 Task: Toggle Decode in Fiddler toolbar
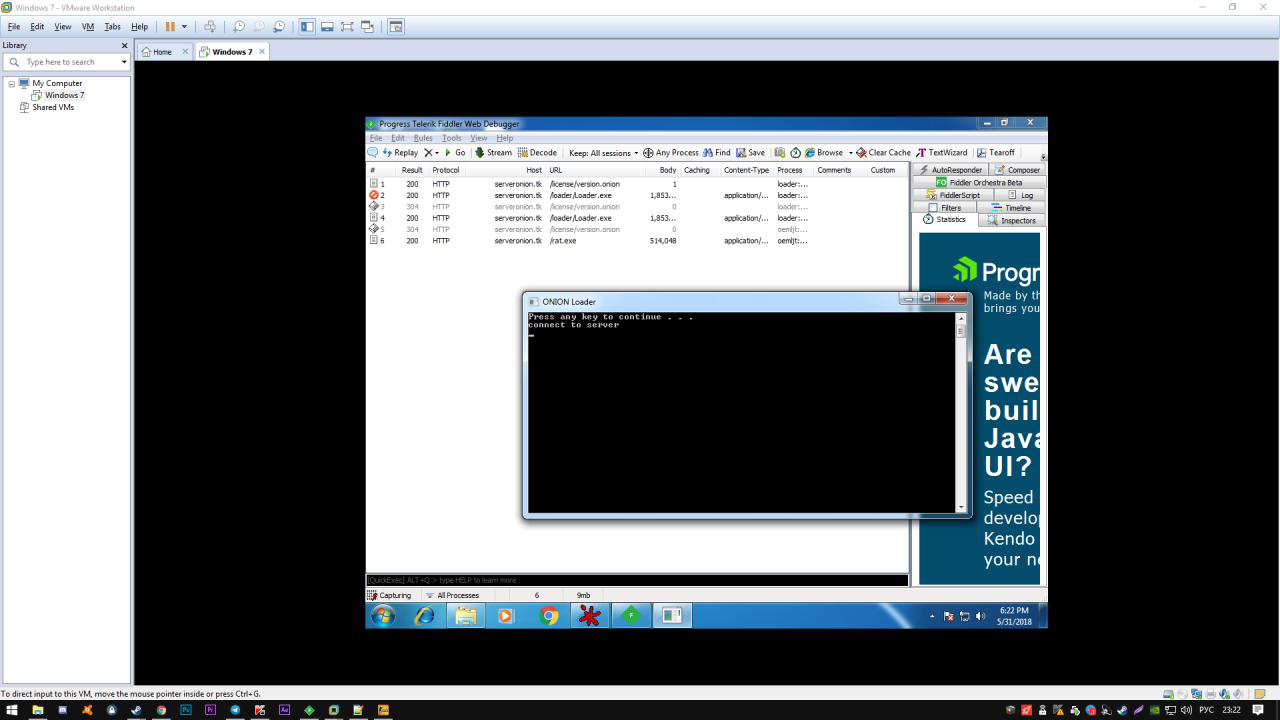pyautogui.click(x=537, y=153)
